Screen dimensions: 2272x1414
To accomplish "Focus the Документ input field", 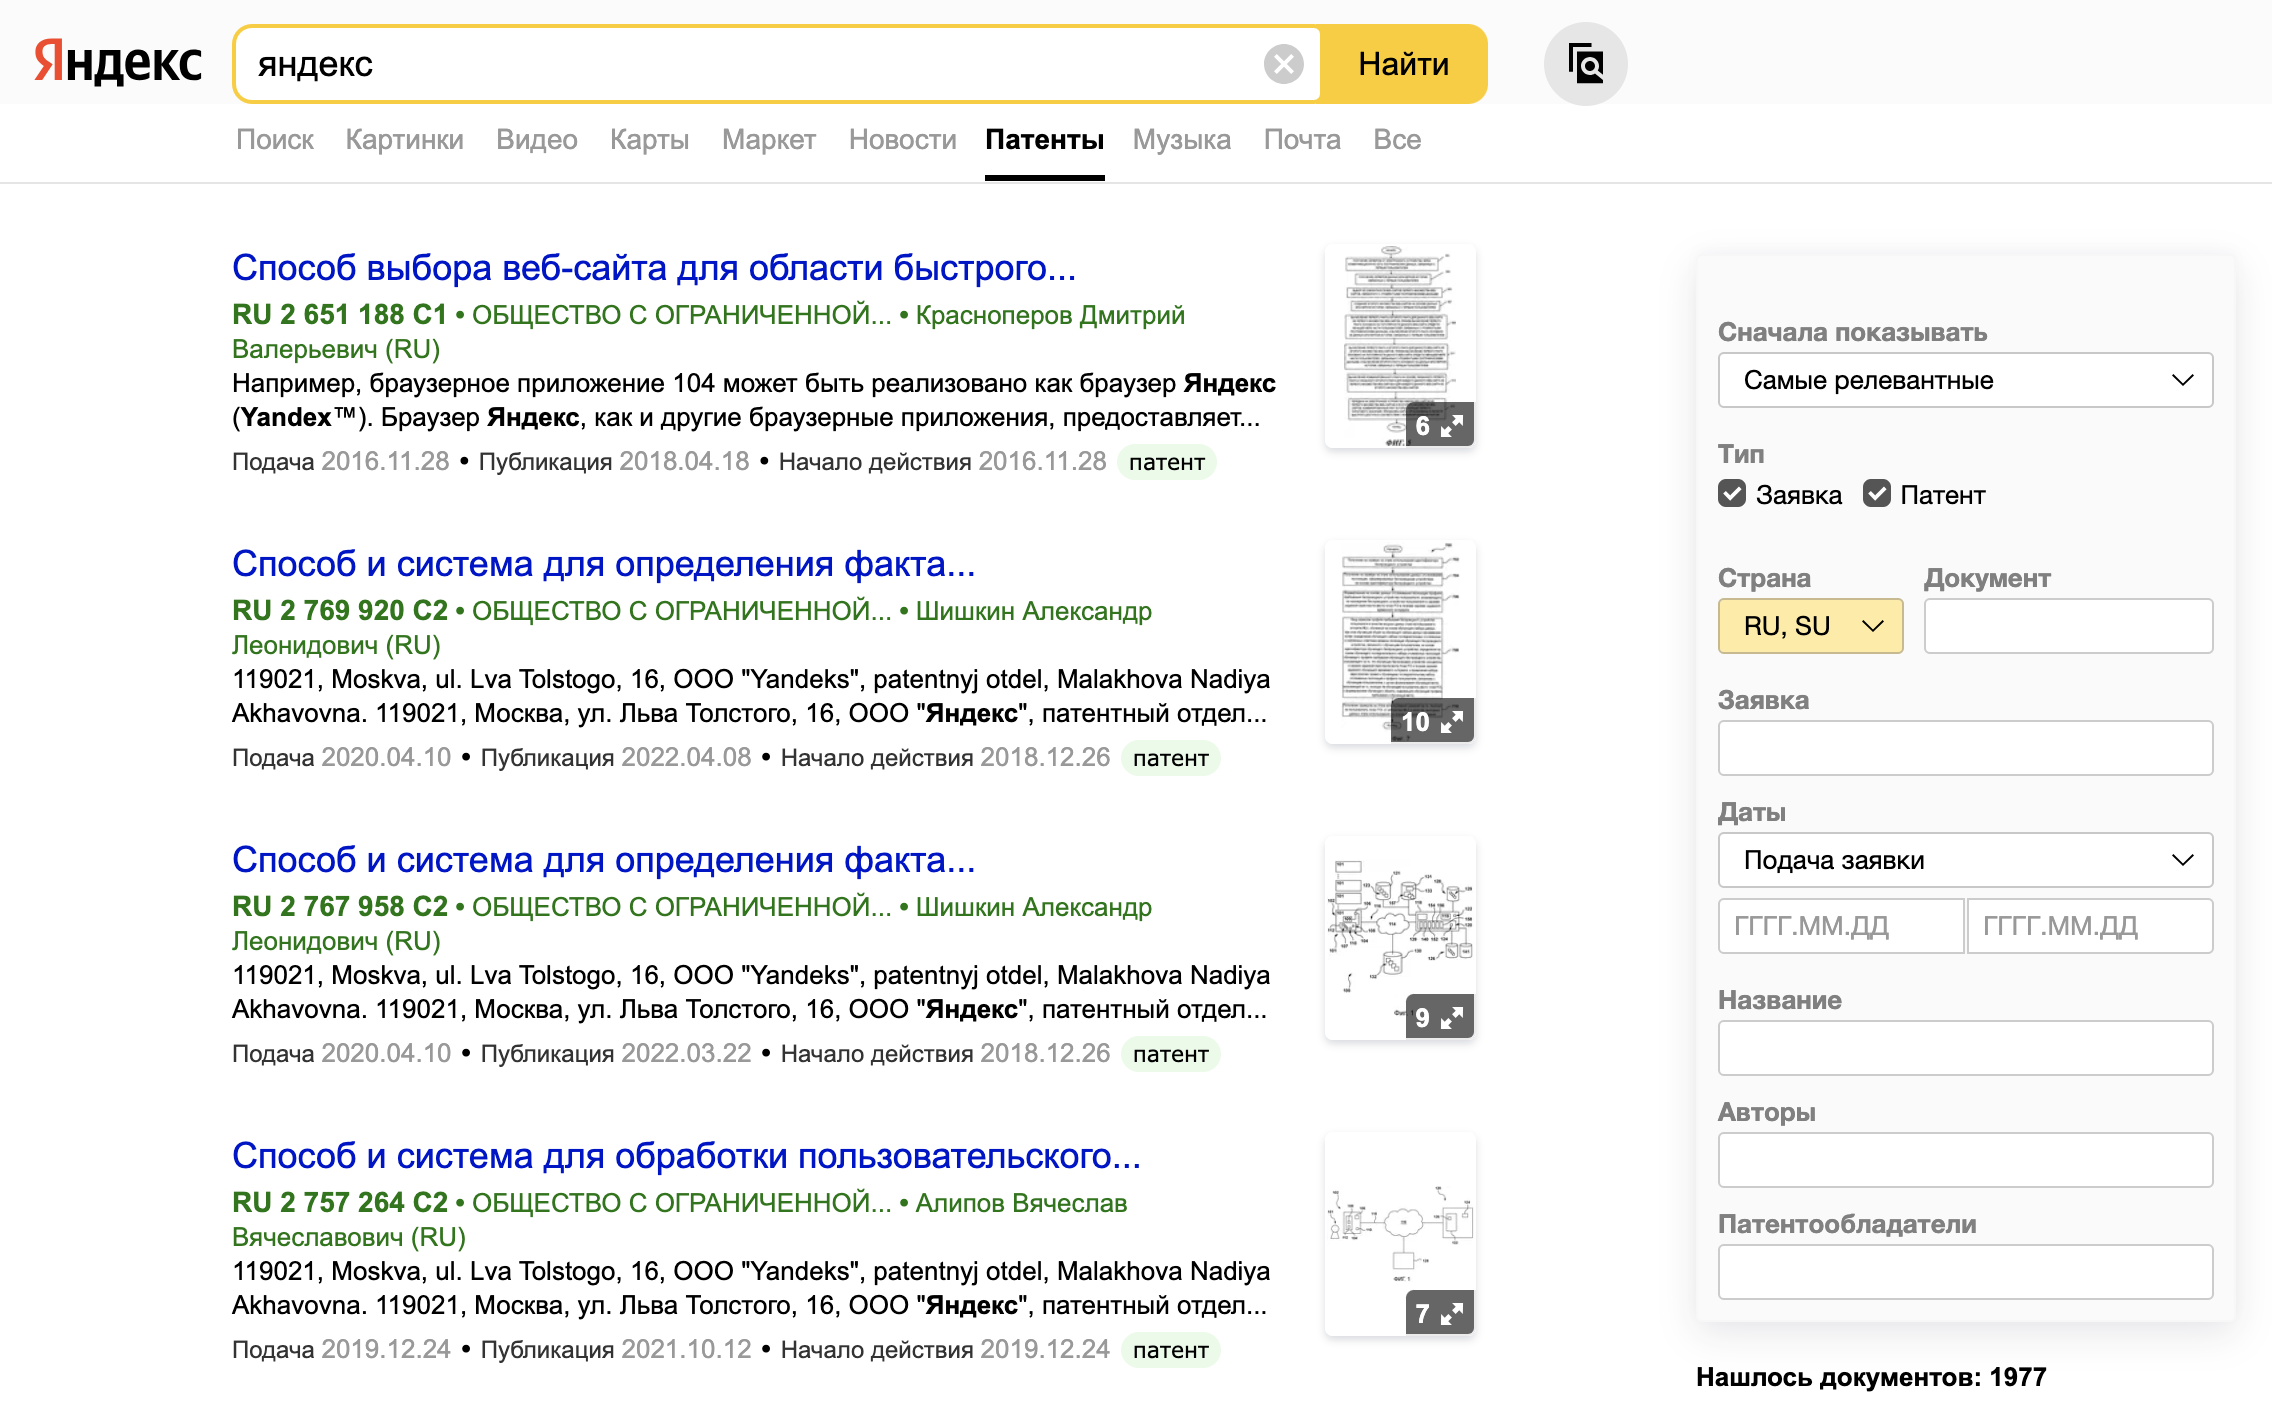I will [x=2068, y=626].
